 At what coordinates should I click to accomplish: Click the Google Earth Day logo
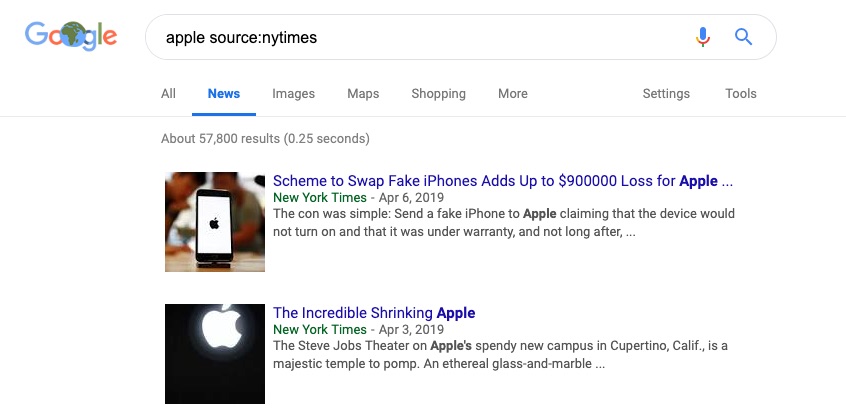(71, 36)
